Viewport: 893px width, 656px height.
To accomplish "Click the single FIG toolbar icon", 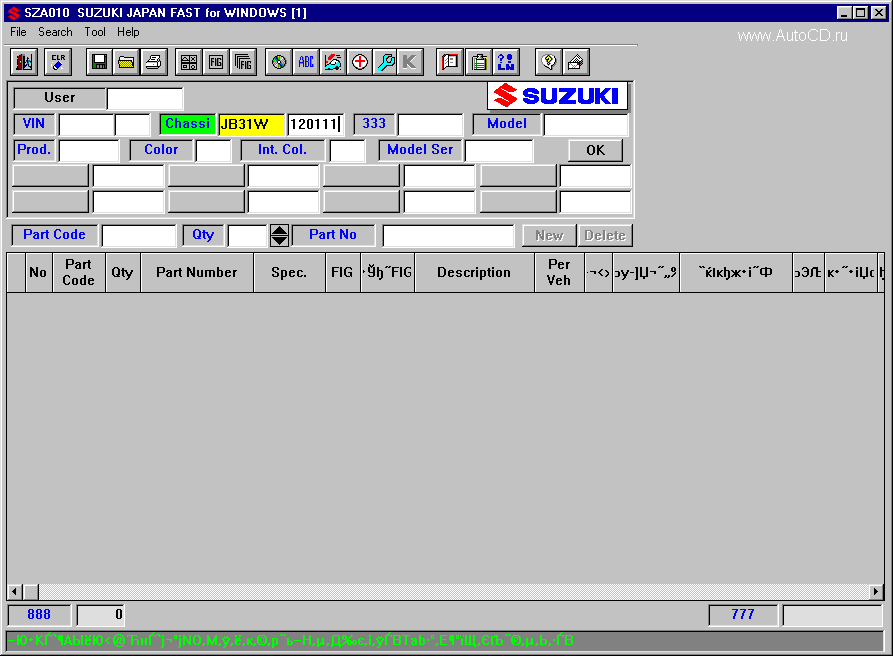I will (x=216, y=62).
